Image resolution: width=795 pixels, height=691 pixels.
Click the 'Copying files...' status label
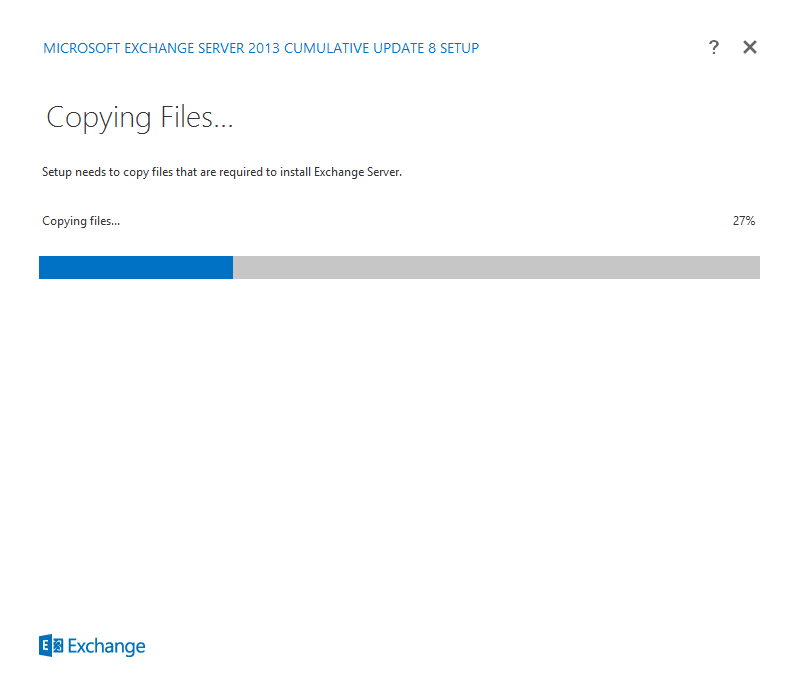point(81,221)
